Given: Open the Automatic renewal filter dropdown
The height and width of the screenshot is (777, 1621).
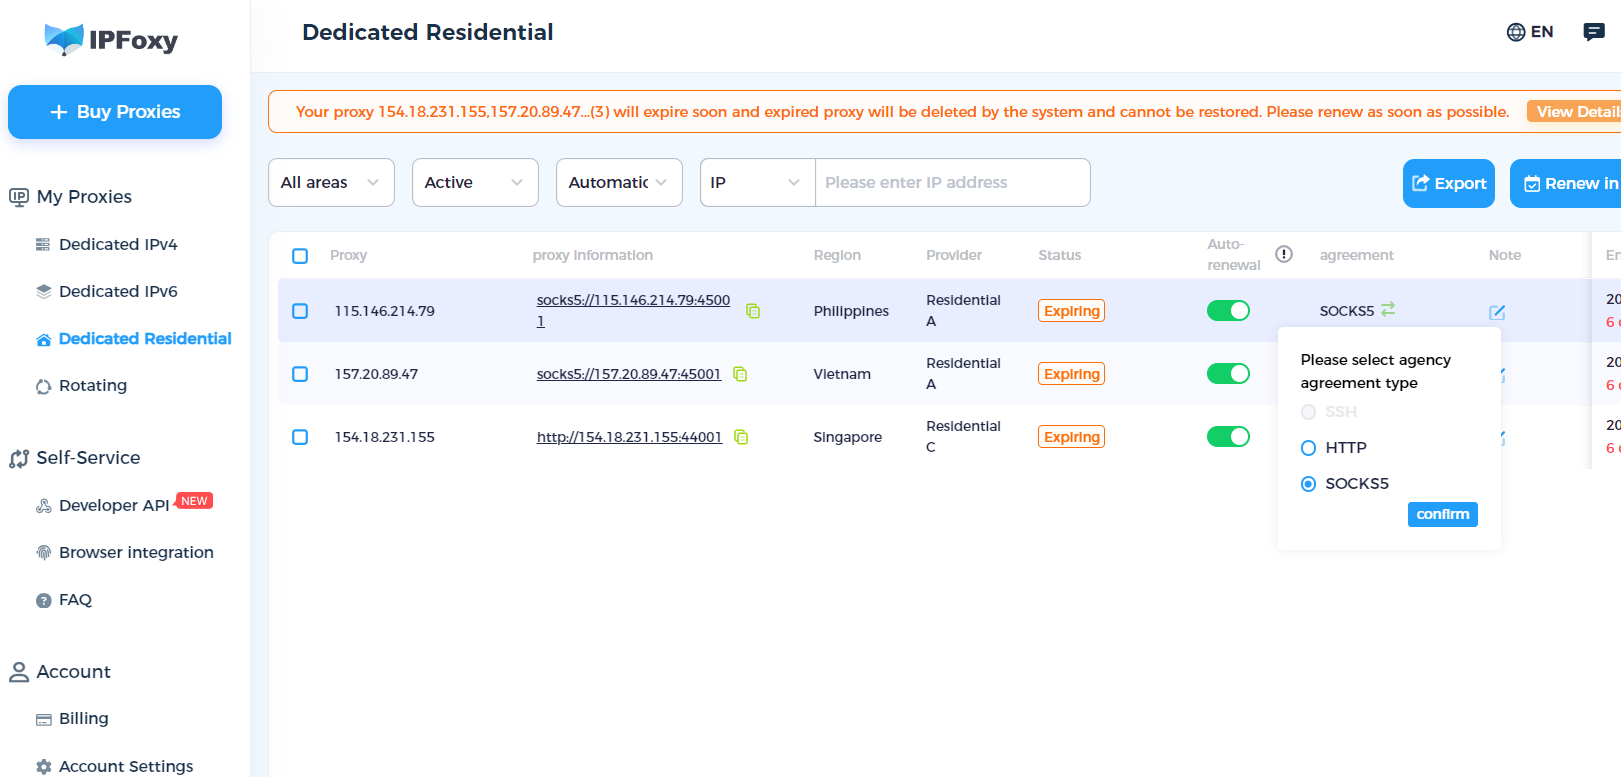Looking at the screenshot, I should 619,182.
